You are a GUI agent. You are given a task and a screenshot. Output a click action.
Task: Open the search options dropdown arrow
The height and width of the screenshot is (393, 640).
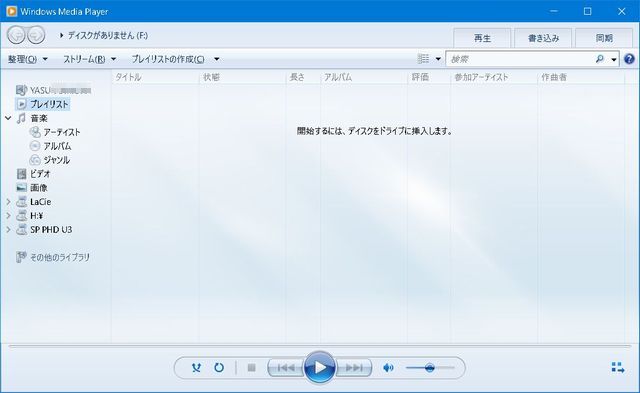pyautogui.click(x=613, y=60)
